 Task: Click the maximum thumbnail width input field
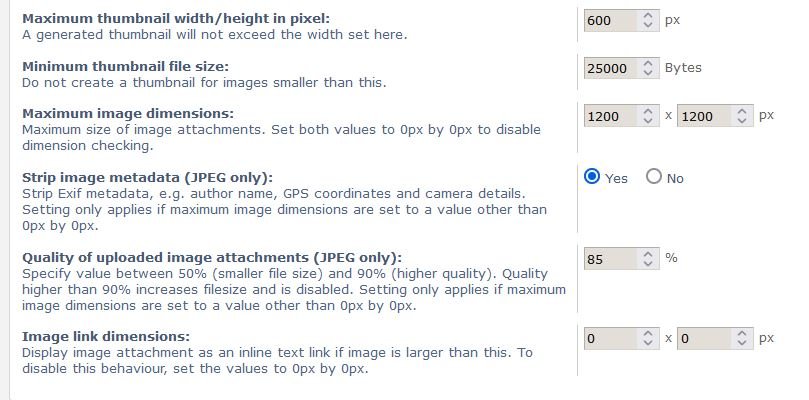[609, 20]
